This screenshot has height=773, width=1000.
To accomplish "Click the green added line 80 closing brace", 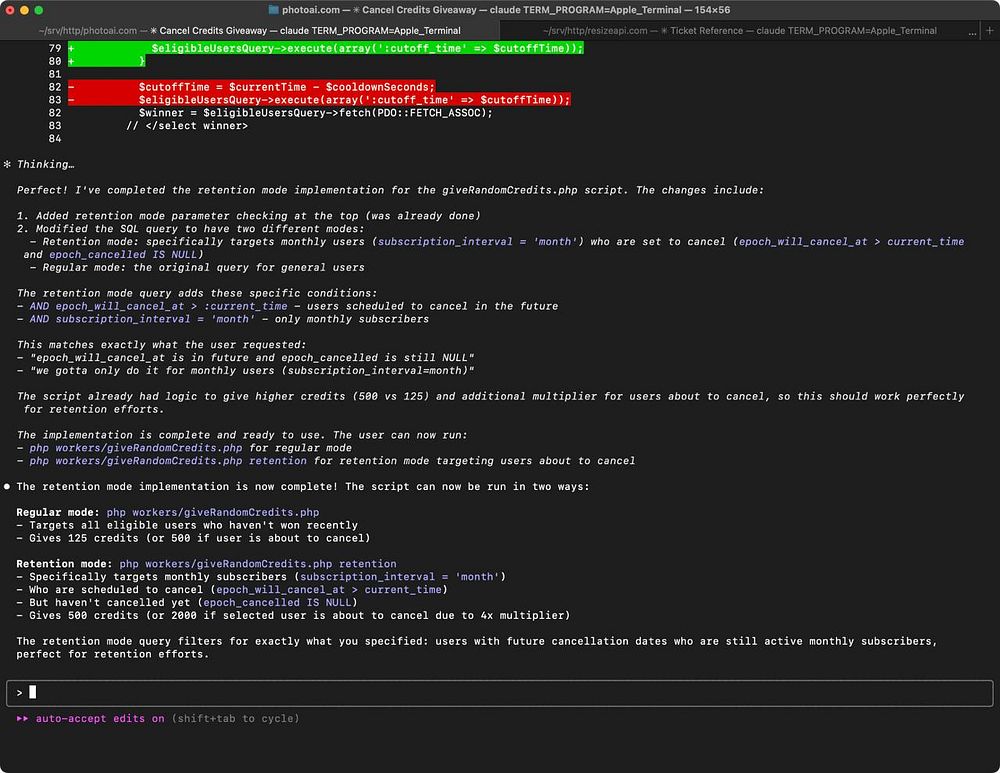I will (x=107, y=61).
